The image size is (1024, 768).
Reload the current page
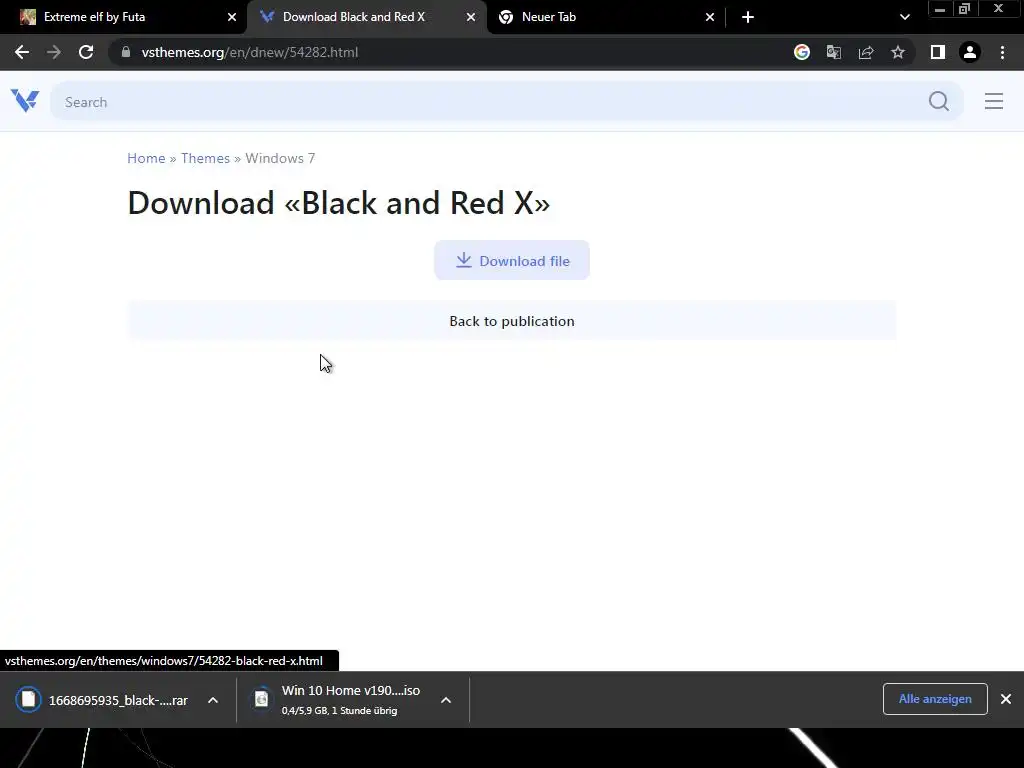[86, 52]
